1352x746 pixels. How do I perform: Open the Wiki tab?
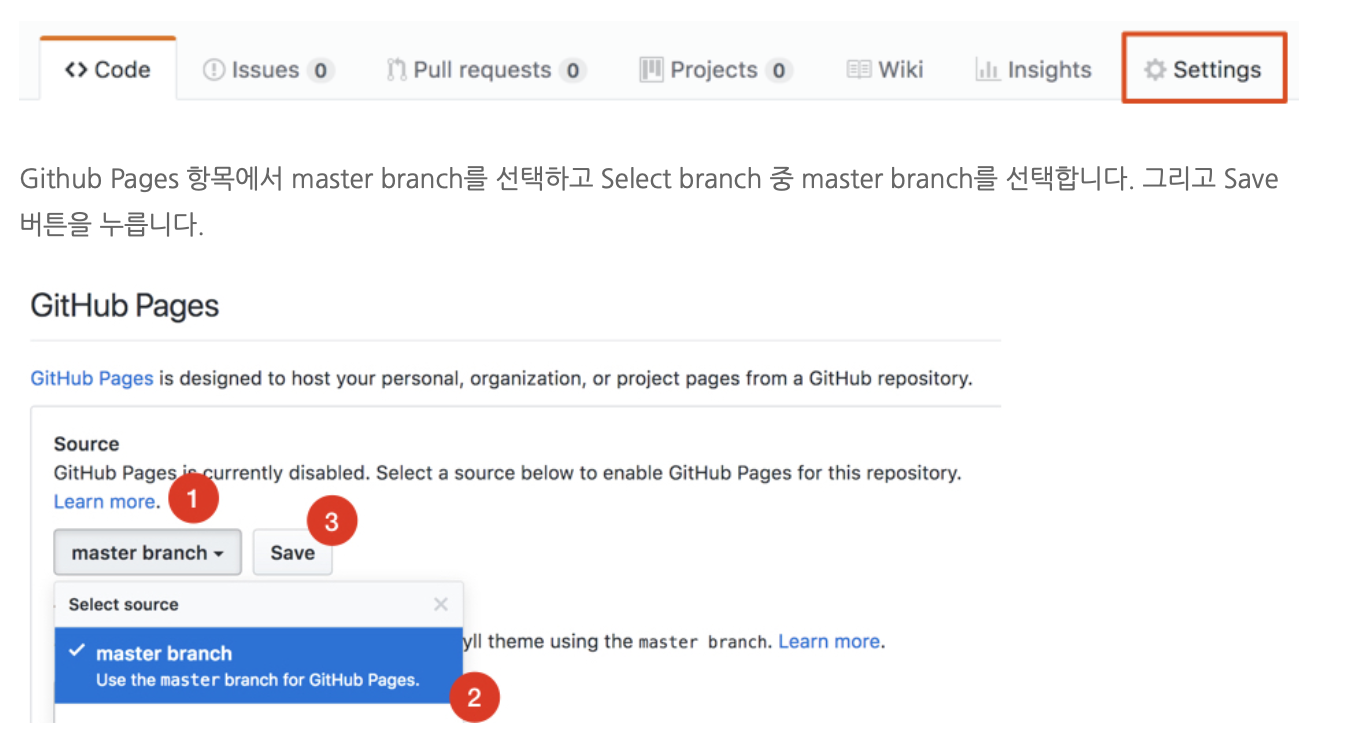click(884, 70)
